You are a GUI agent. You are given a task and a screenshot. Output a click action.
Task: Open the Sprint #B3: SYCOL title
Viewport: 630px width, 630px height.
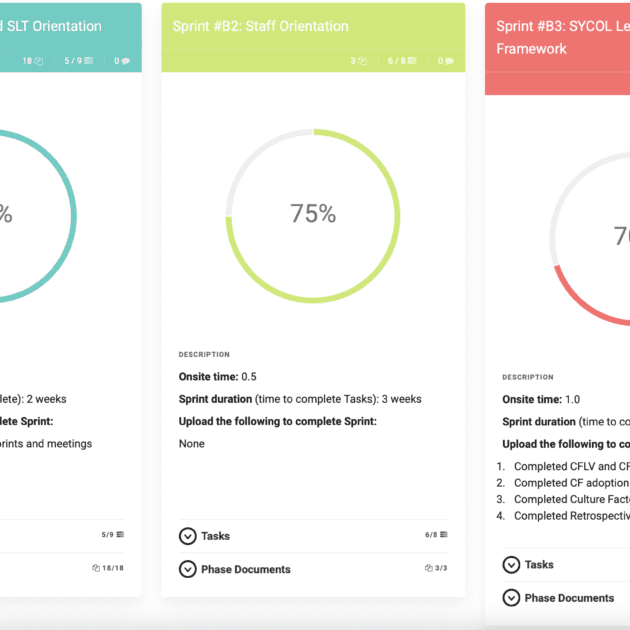tap(563, 37)
